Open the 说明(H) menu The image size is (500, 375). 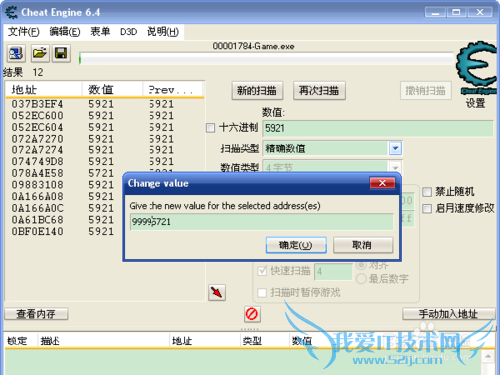(163, 32)
